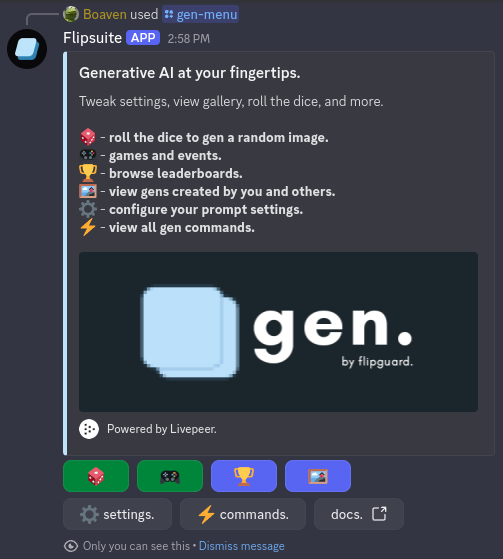Click the Boaven username in reply line
This screenshot has height=559, width=503.
(x=105, y=14)
